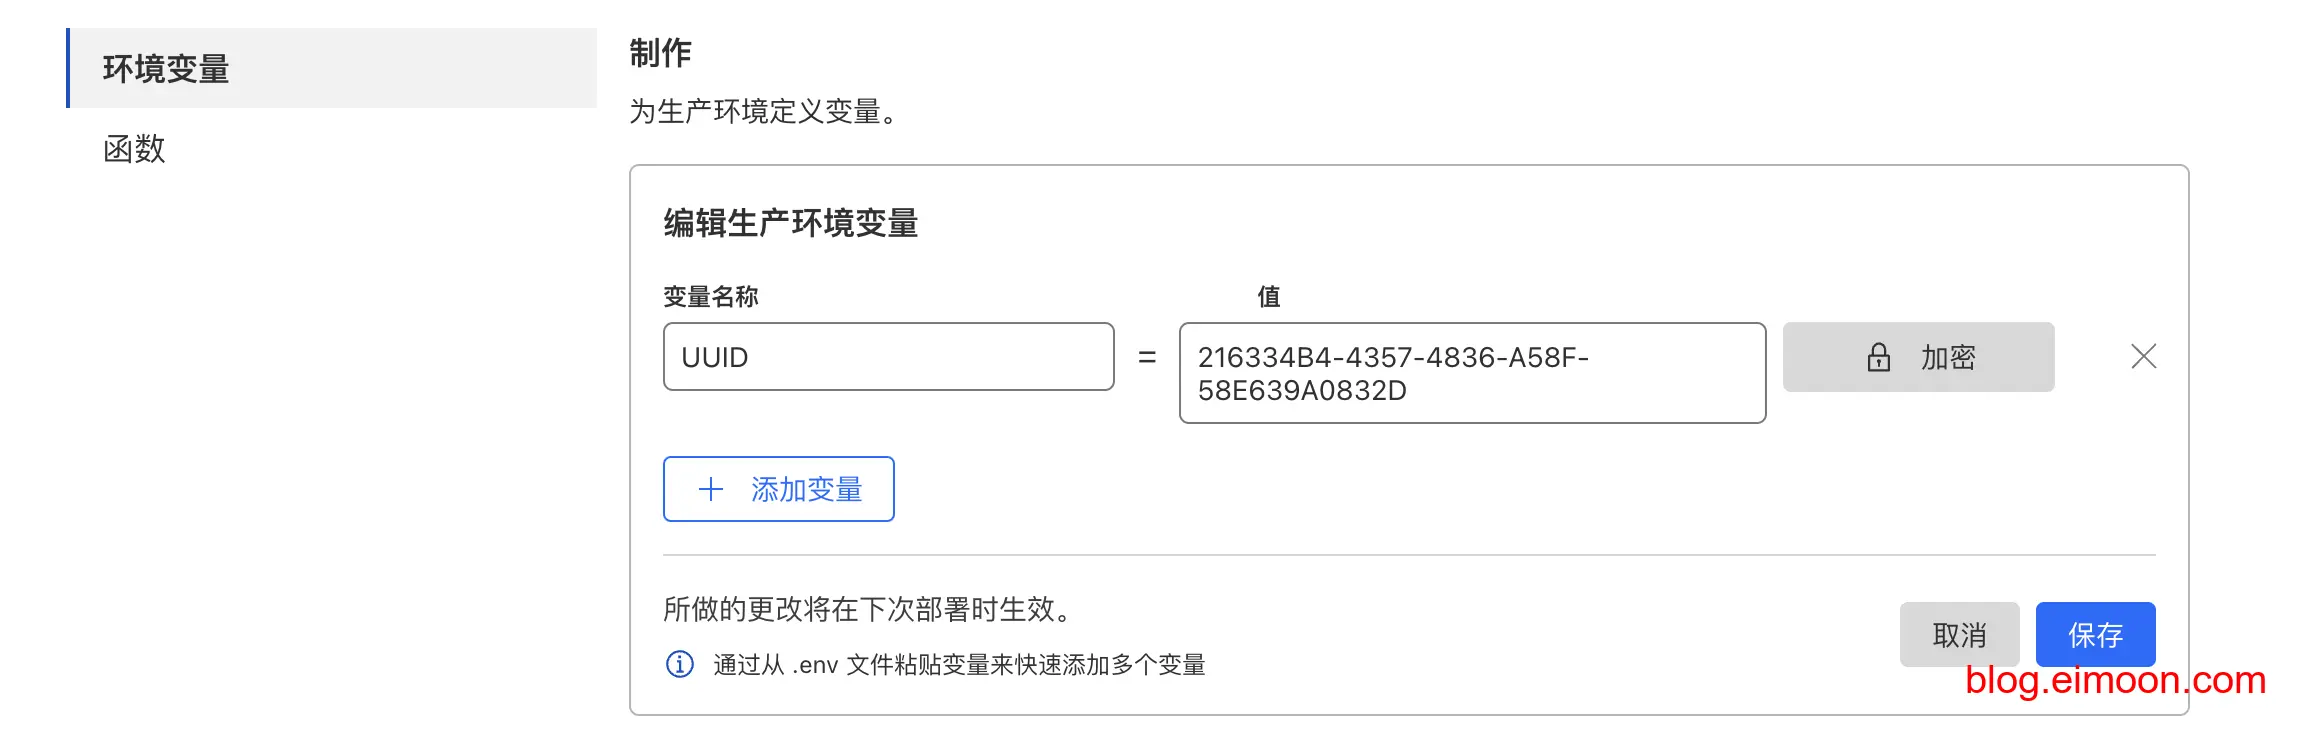Encrypt the UUID variable value
Screen dimensions: 2298x732
tap(1917, 357)
